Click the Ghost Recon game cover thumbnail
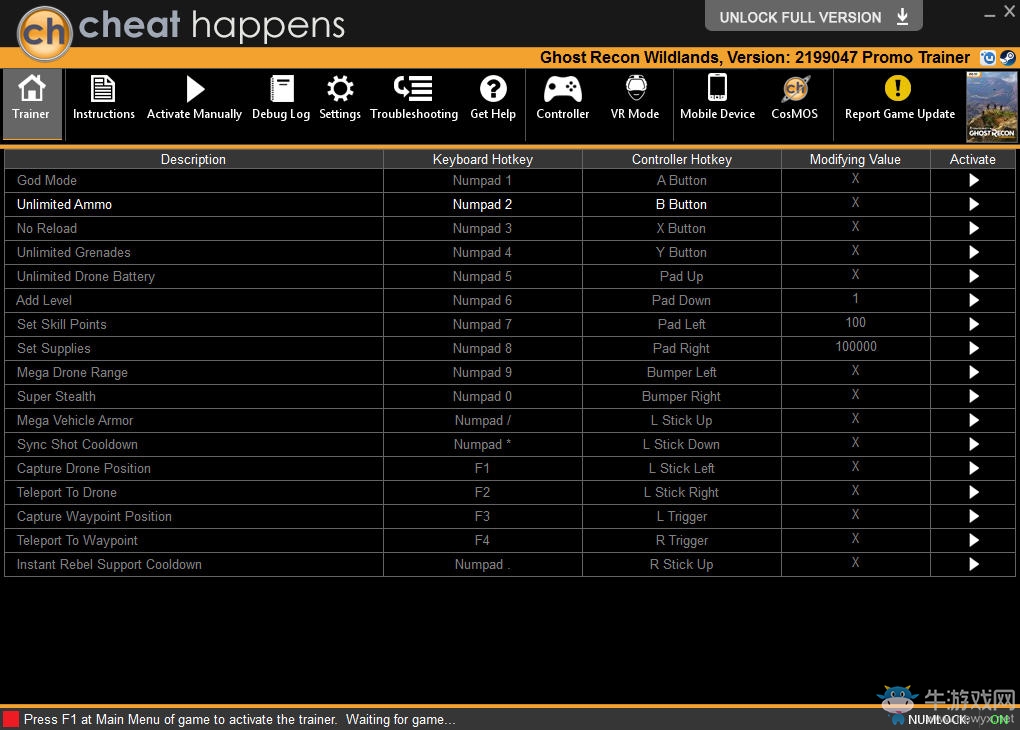The height and width of the screenshot is (730, 1020). (991, 107)
